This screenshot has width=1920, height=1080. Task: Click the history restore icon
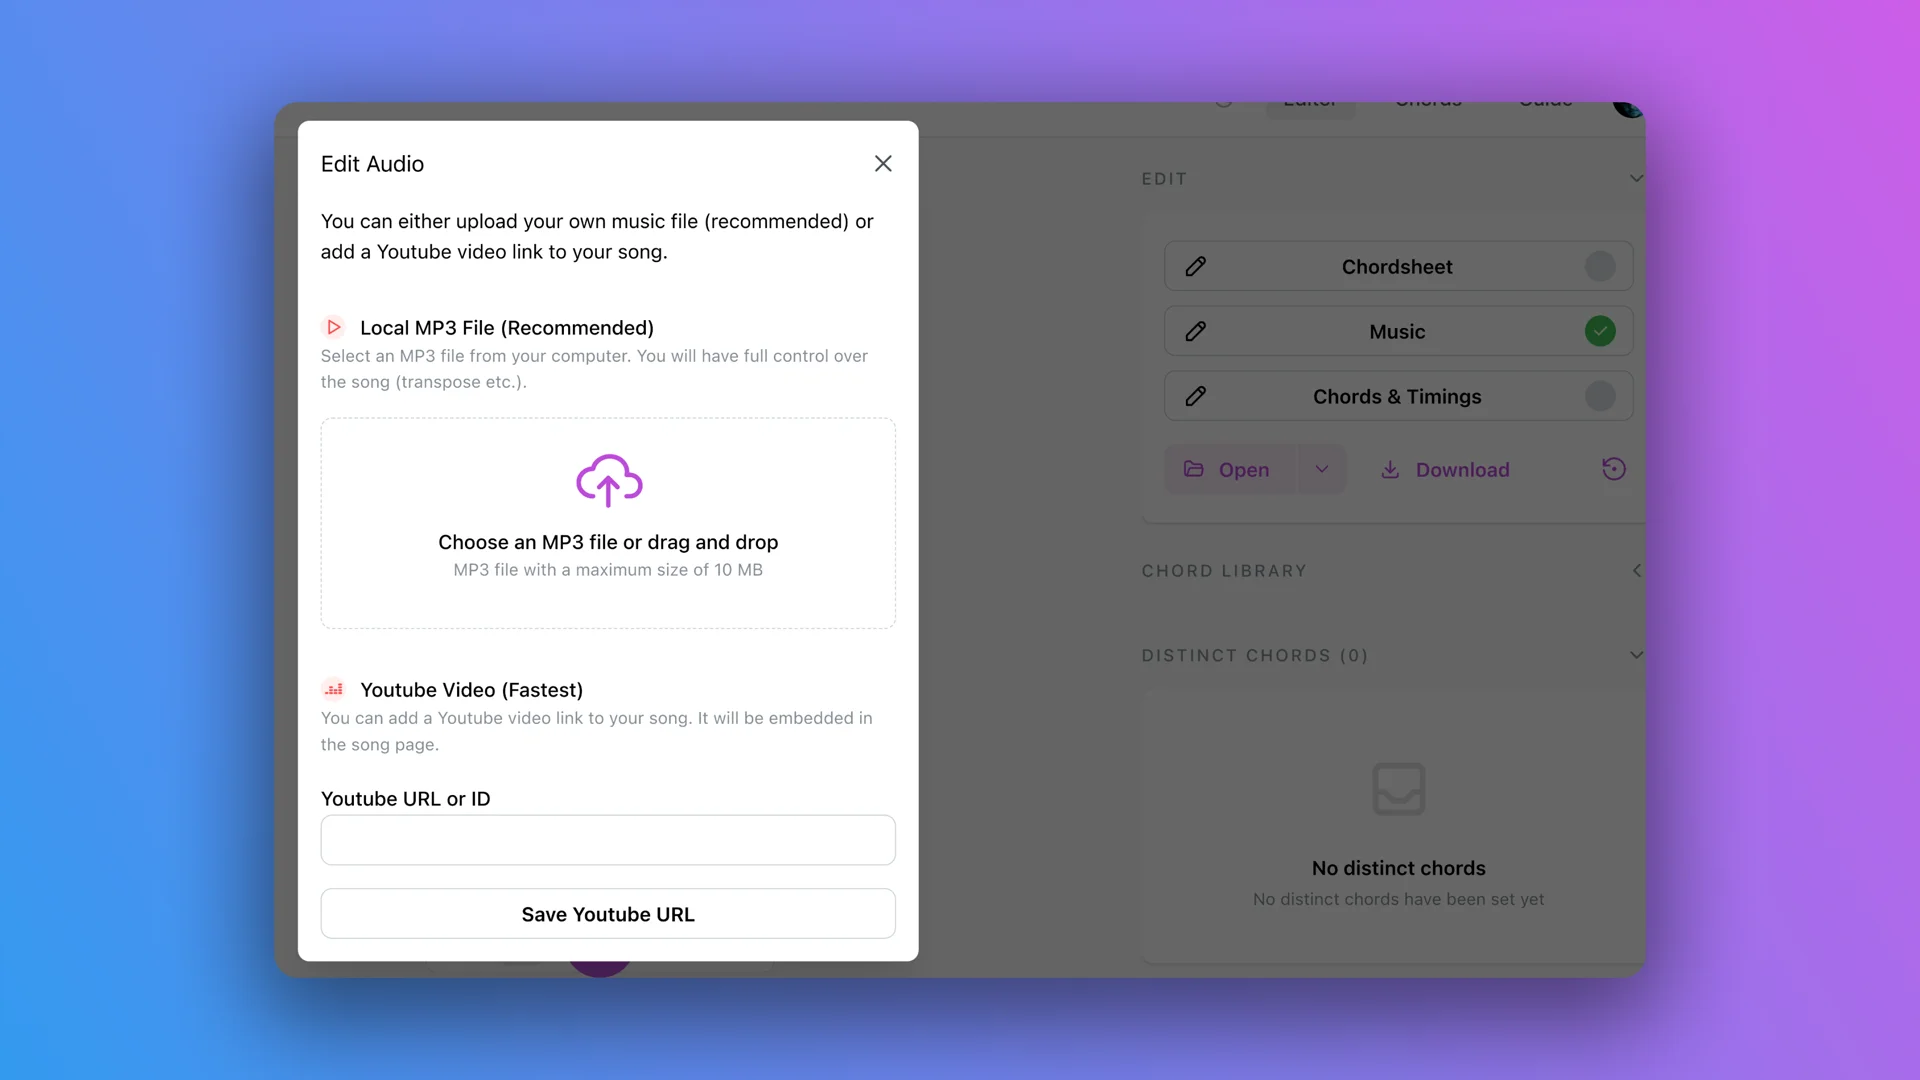[1614, 469]
